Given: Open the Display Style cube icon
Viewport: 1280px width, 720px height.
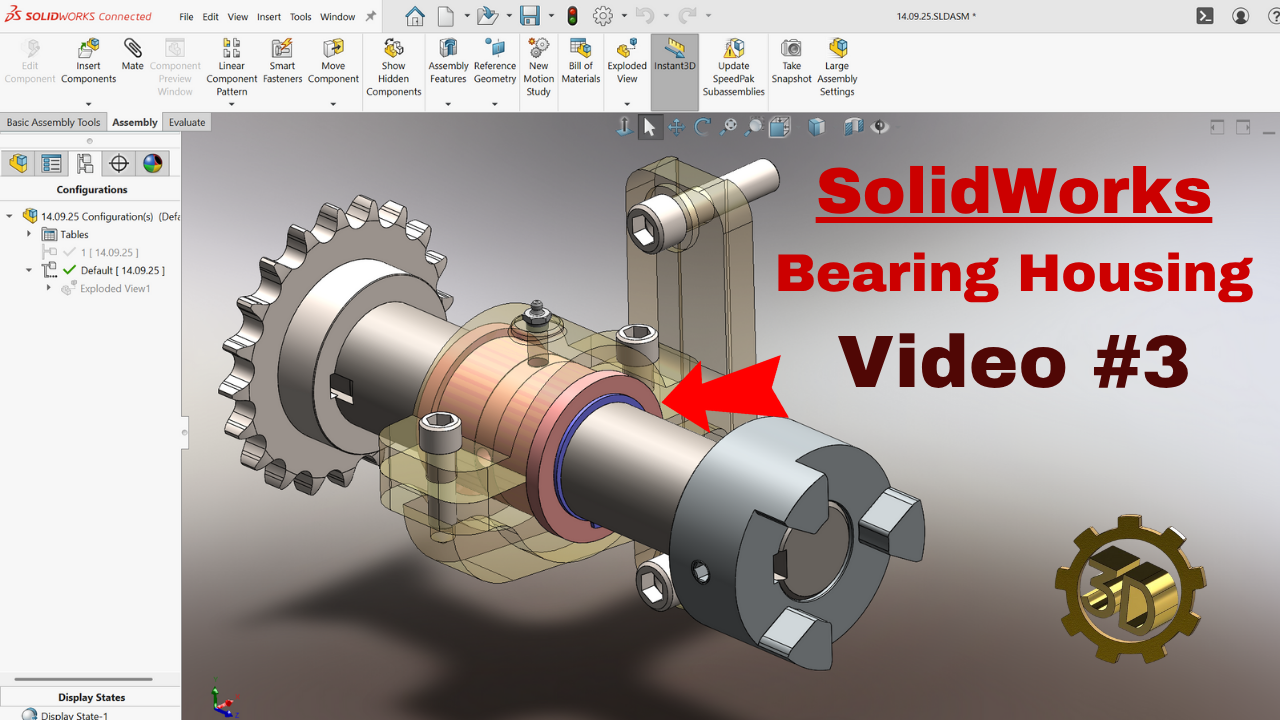Looking at the screenshot, I should (817, 127).
